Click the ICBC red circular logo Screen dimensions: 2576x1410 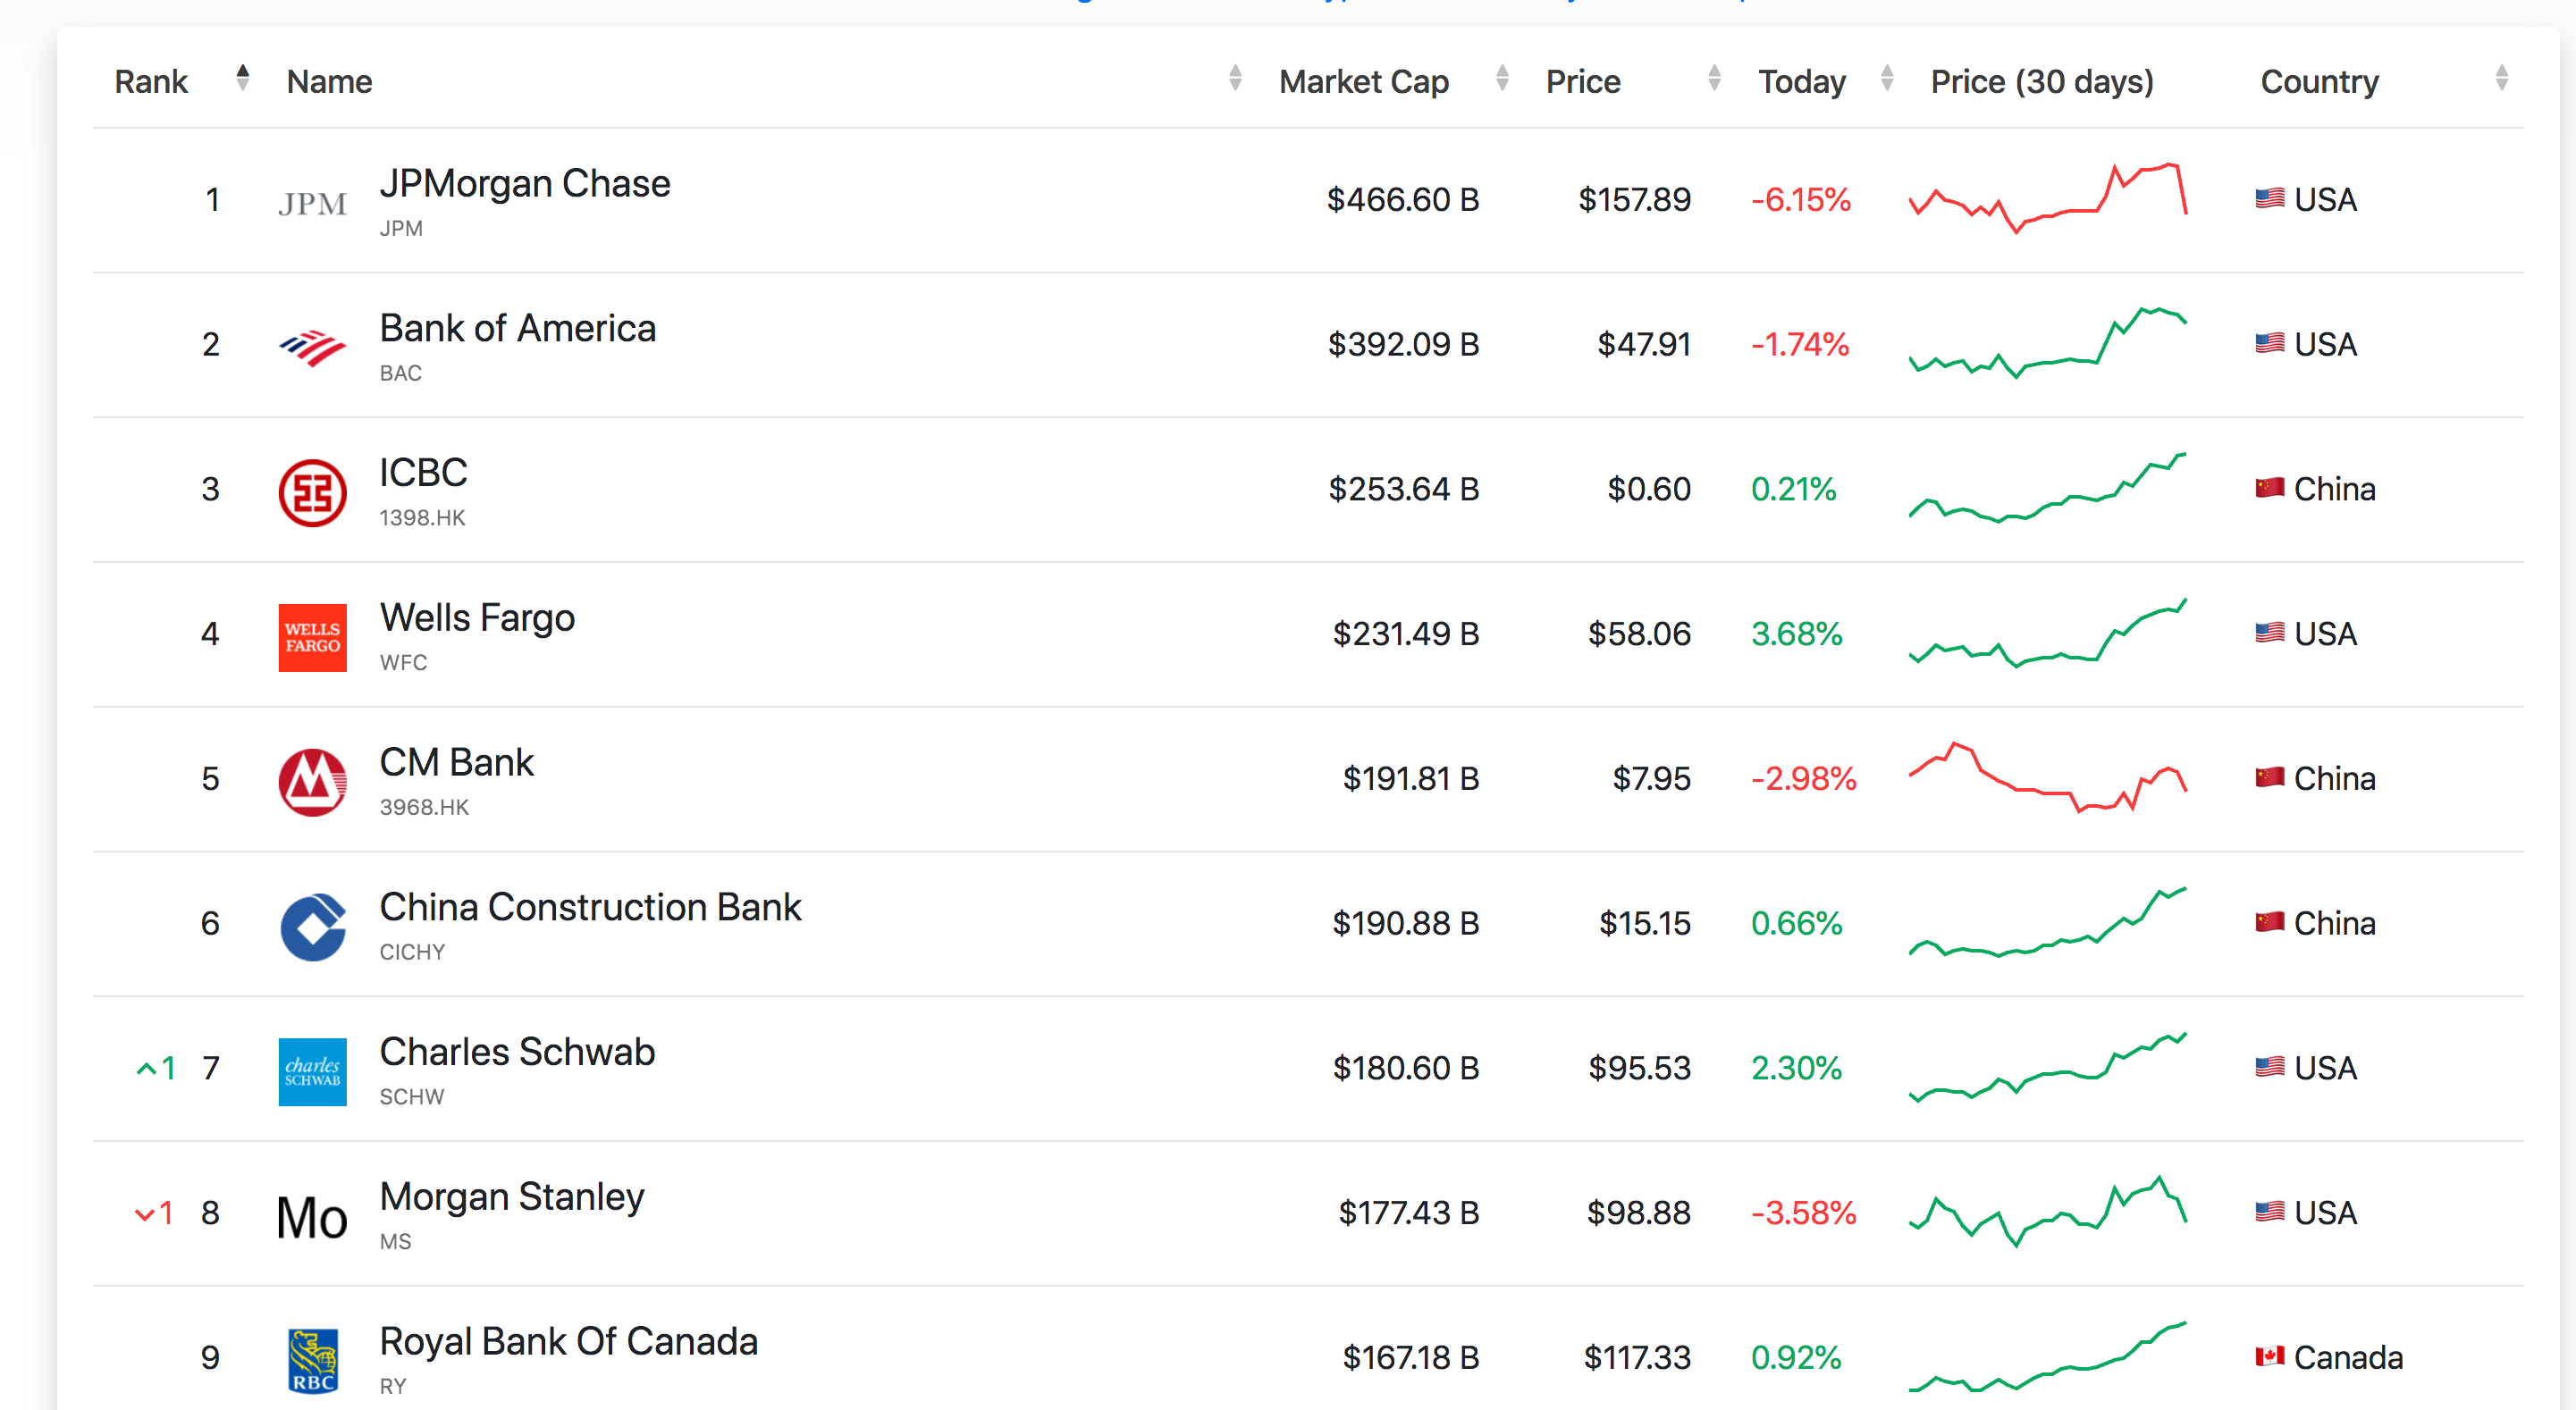pyautogui.click(x=312, y=492)
